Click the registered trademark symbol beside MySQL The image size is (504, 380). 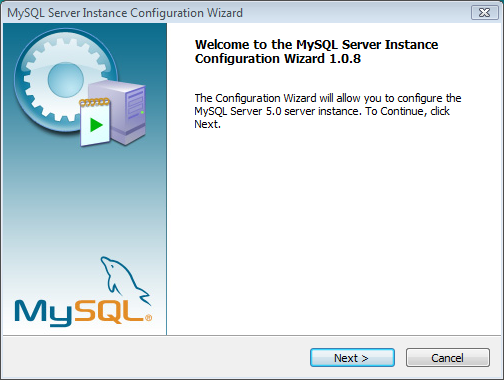[148, 318]
